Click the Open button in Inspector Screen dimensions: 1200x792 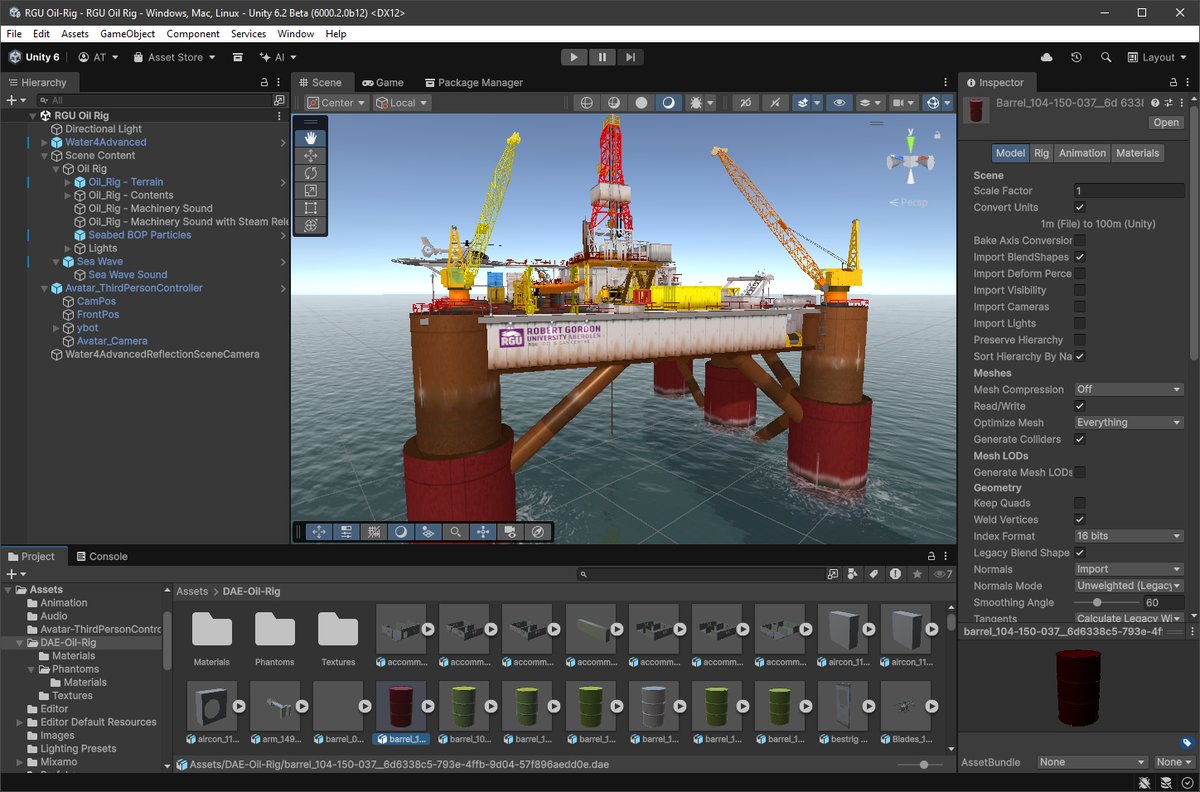(x=1166, y=123)
